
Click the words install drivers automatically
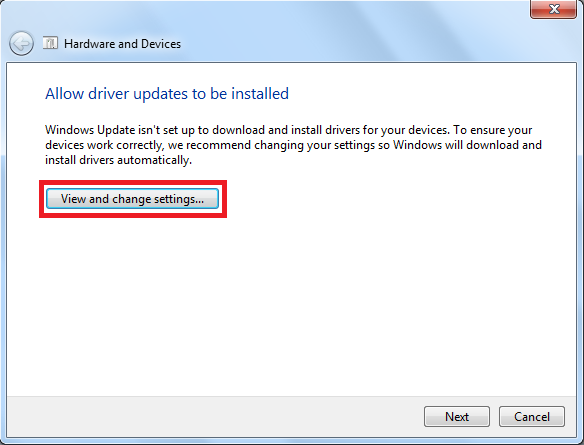118,160
